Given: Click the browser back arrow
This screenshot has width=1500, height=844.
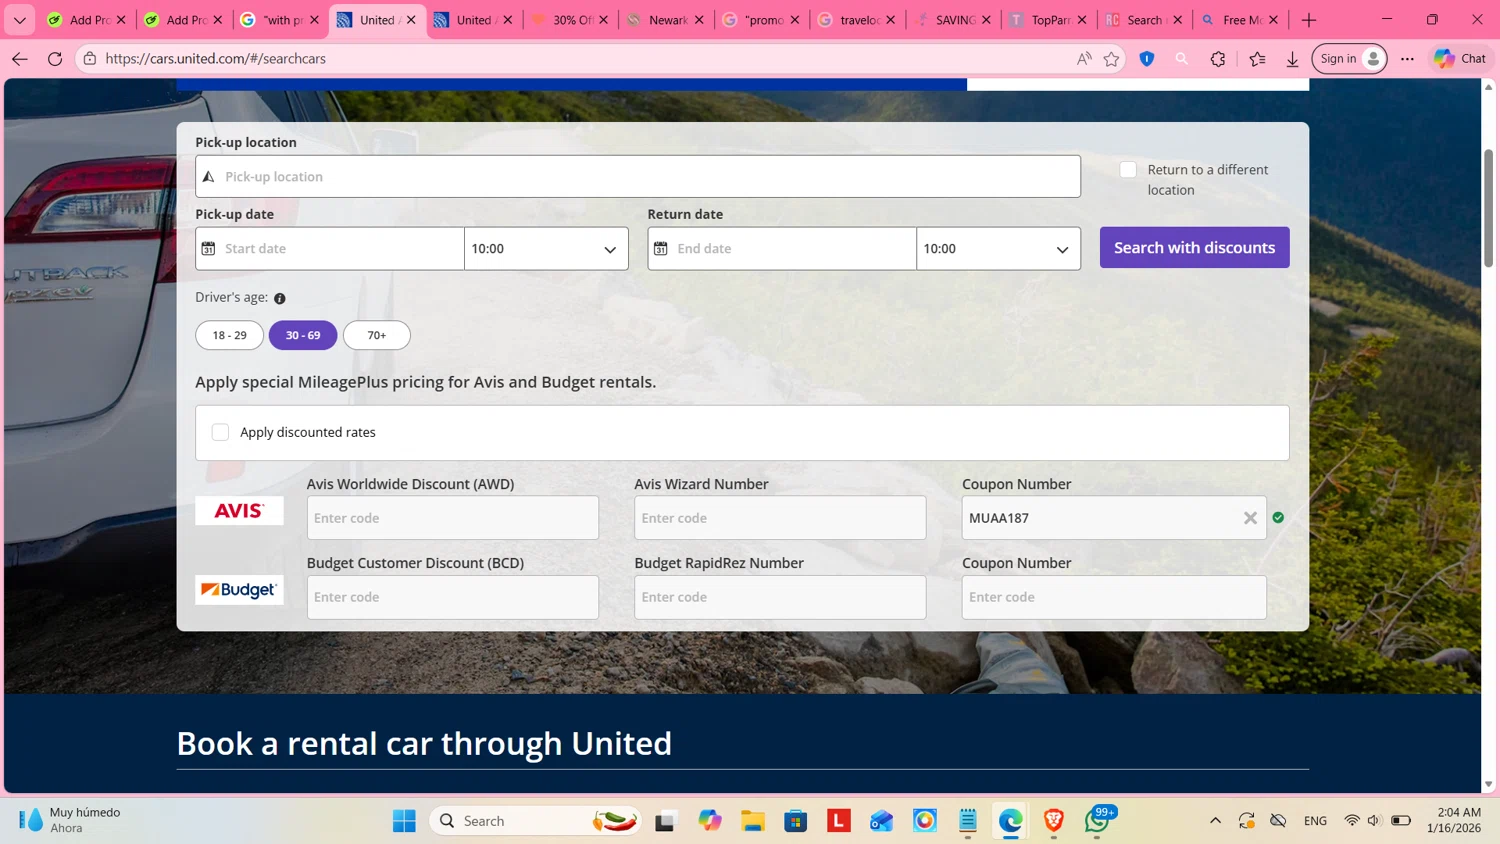Looking at the screenshot, I should (19, 59).
